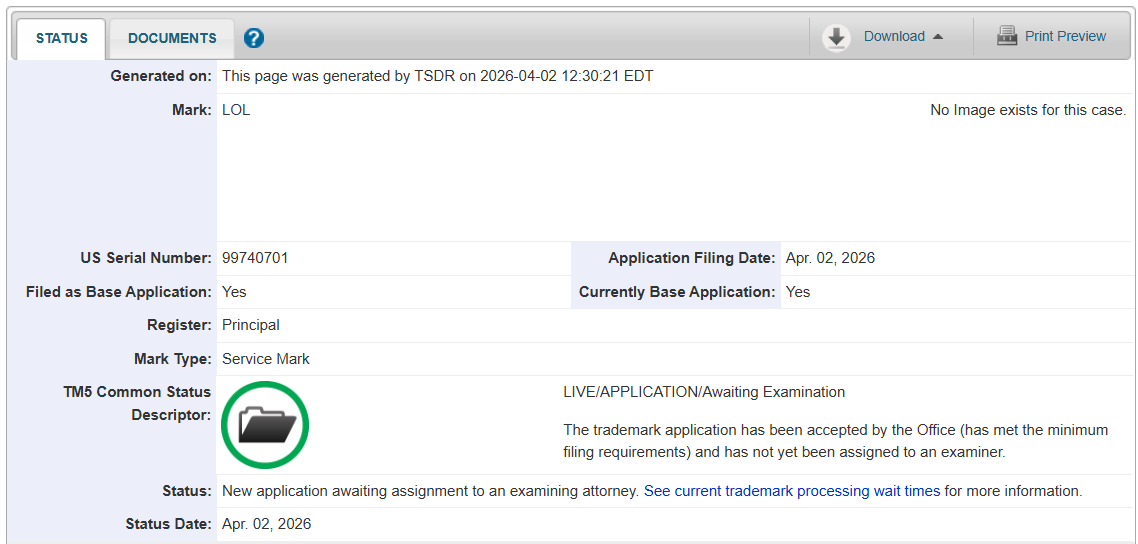The width and height of the screenshot is (1138, 544).
Task: Click the 'Generated on:' label
Action: (161, 76)
